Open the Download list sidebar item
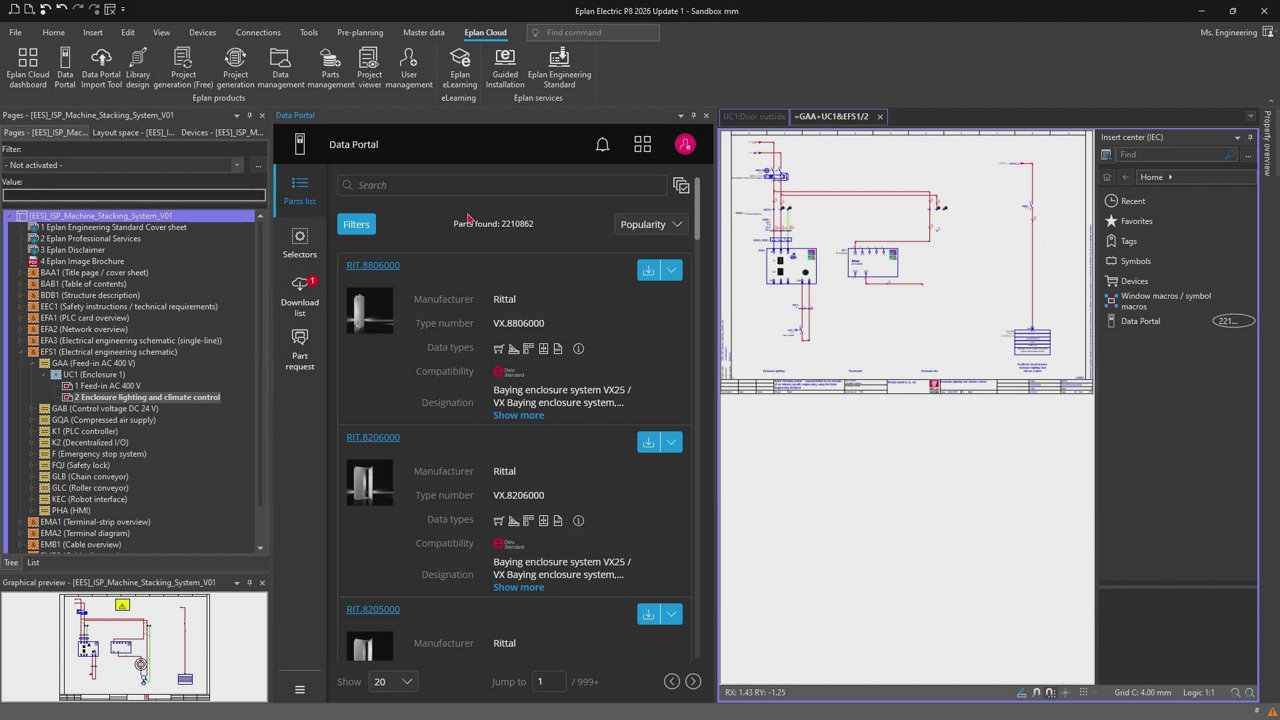 (299, 295)
